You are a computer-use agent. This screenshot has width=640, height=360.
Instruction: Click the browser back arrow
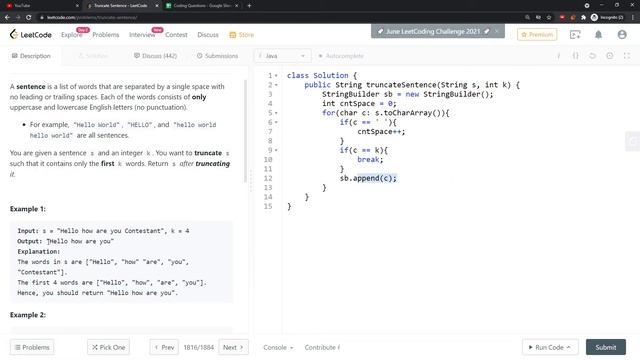pyautogui.click(x=7, y=17)
